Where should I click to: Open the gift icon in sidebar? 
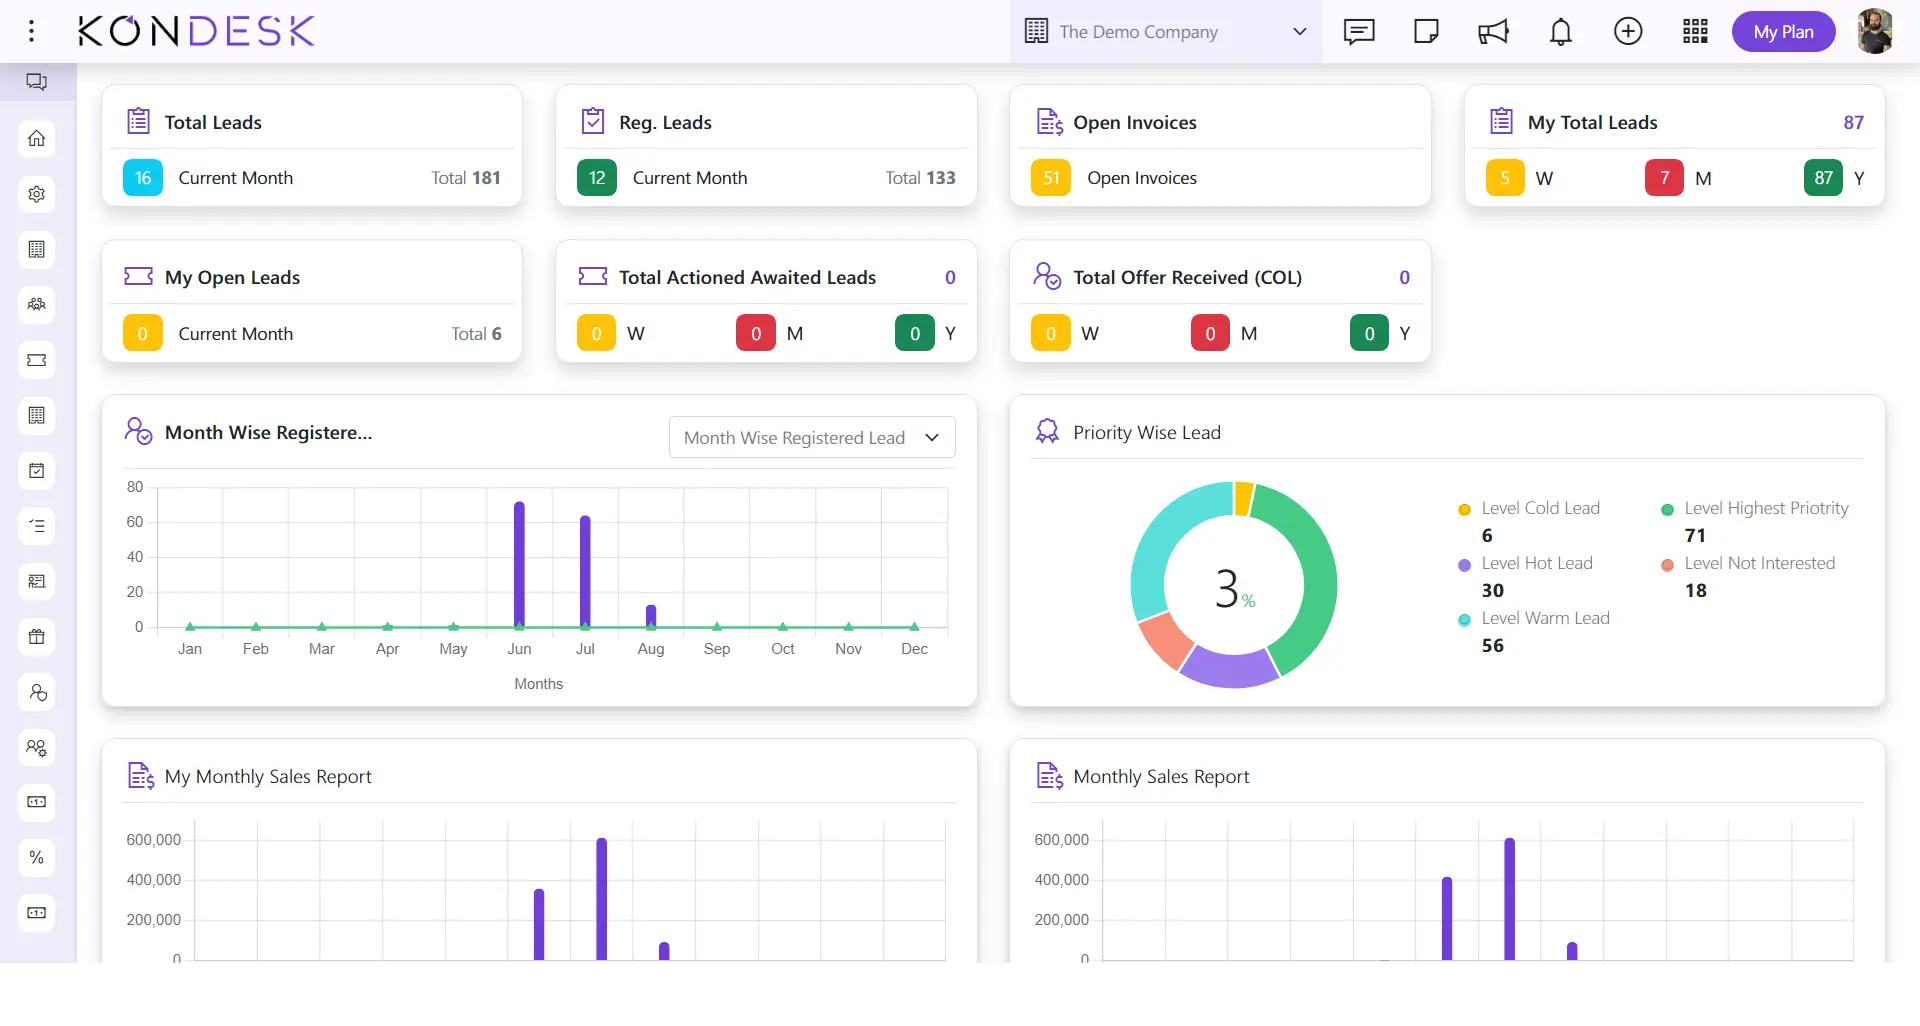(x=37, y=637)
